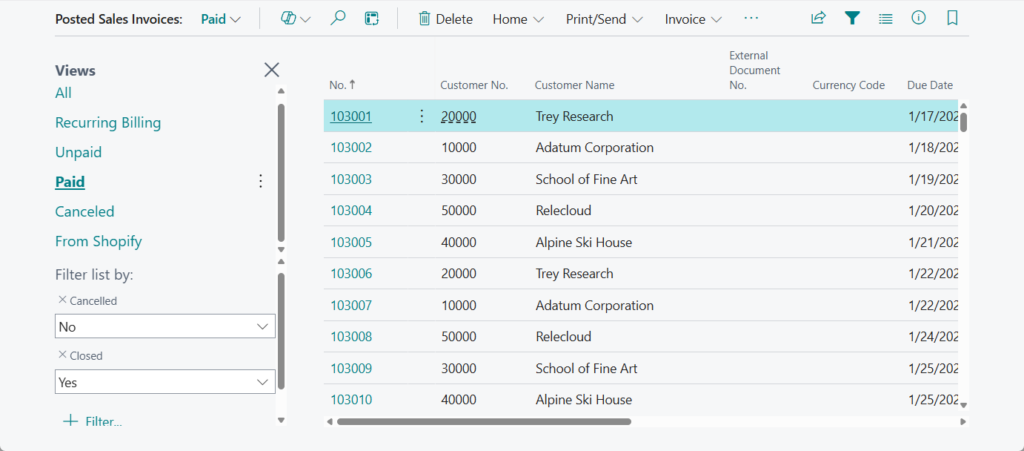Remove the Cancelled filter using its X
1024x451 pixels.
pos(62,300)
